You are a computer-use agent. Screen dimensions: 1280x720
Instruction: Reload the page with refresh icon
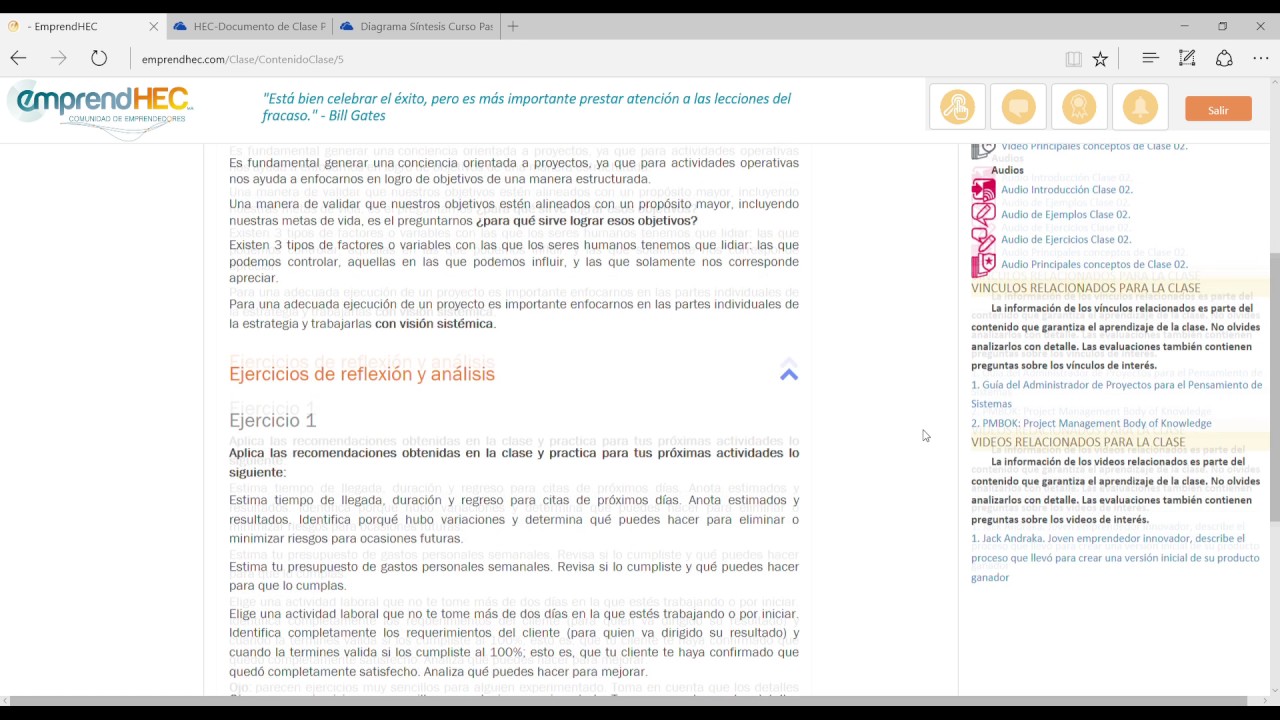click(x=99, y=58)
